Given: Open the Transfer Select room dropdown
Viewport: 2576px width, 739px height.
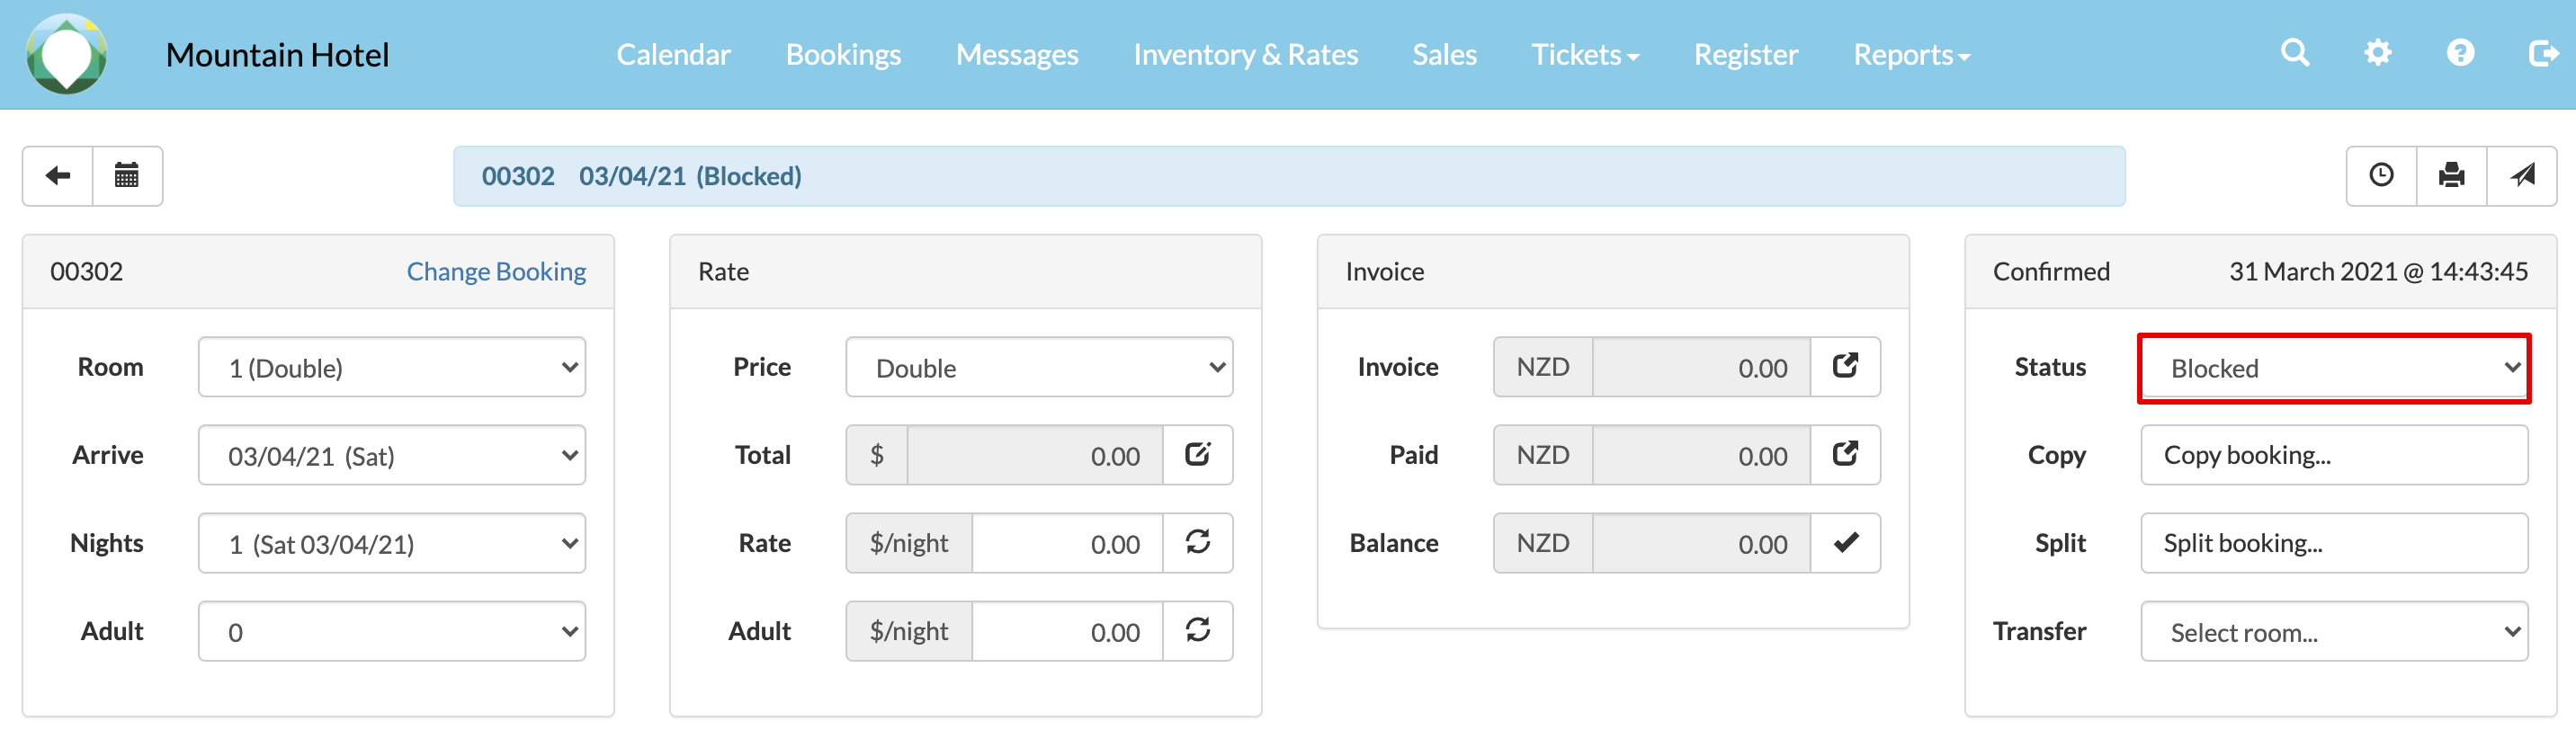Looking at the screenshot, I should click(2333, 632).
